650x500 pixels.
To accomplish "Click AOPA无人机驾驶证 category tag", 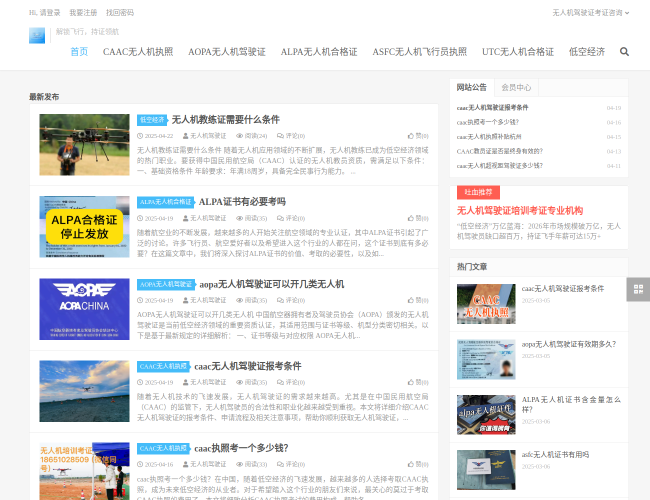I will coord(166,284).
